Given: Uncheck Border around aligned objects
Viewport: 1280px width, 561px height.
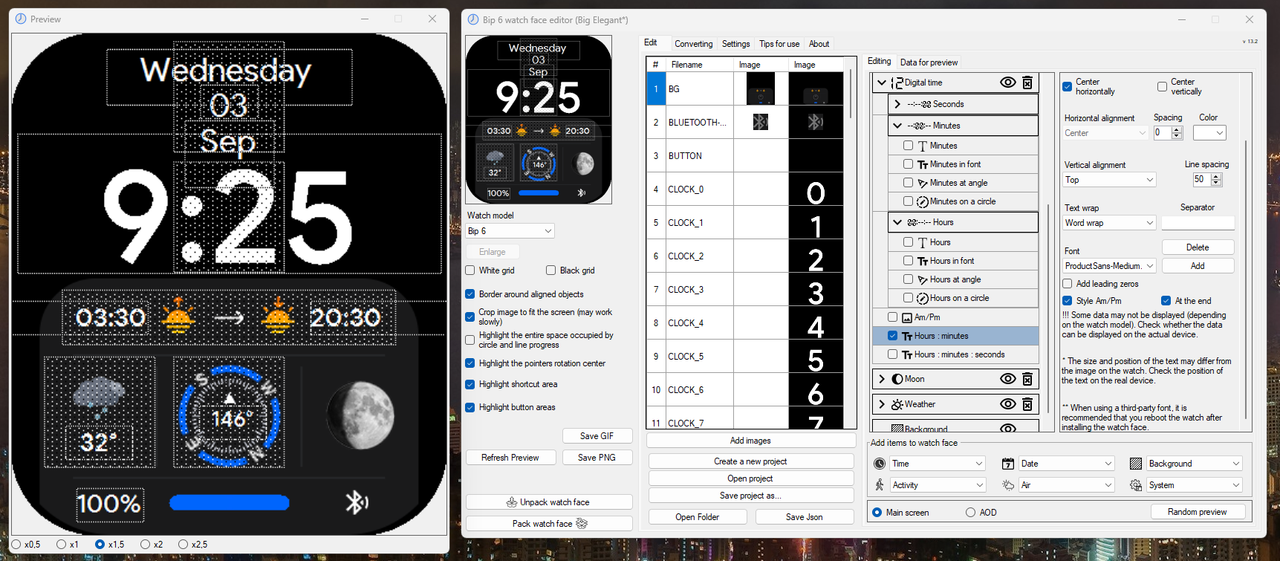Looking at the screenshot, I should click(x=471, y=294).
